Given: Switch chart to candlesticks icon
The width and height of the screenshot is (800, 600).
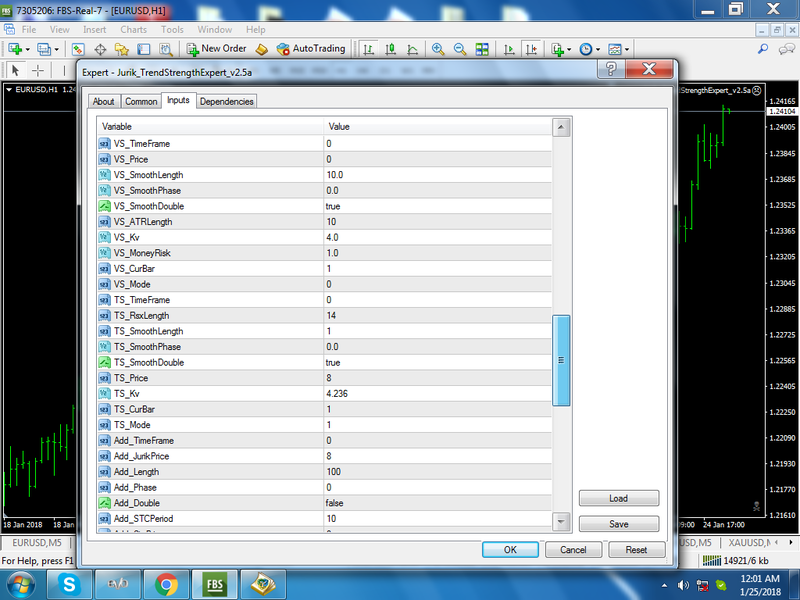Looking at the screenshot, I should (390, 49).
